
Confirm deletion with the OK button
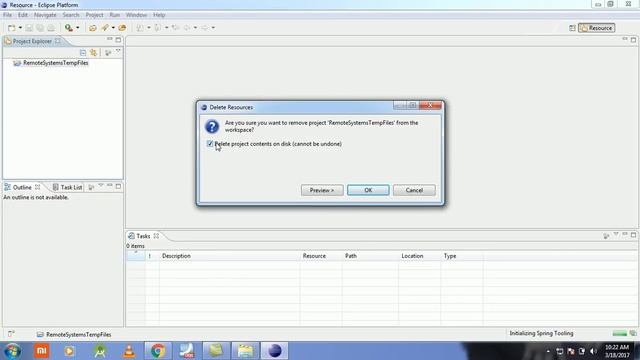click(x=368, y=190)
